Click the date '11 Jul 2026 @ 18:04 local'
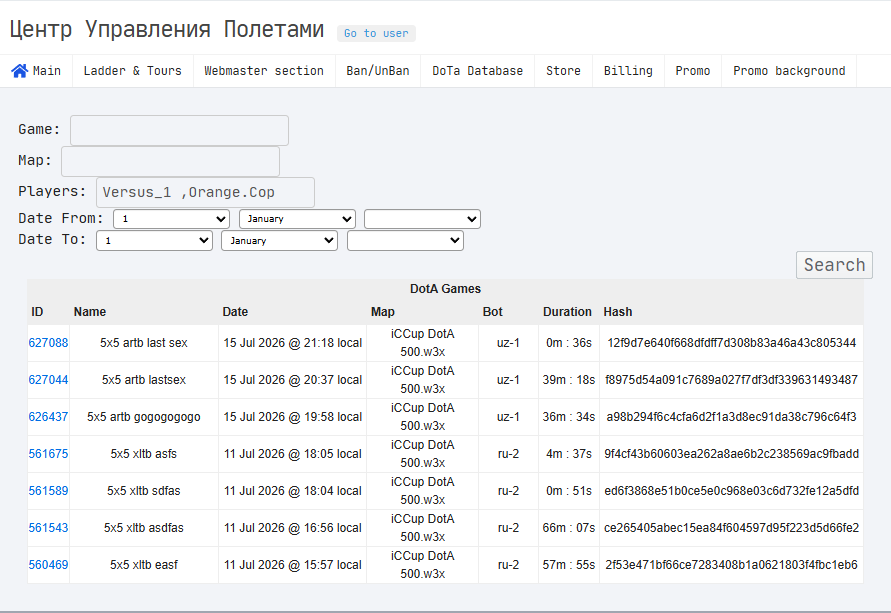The width and height of the screenshot is (891, 613). click(x=293, y=490)
